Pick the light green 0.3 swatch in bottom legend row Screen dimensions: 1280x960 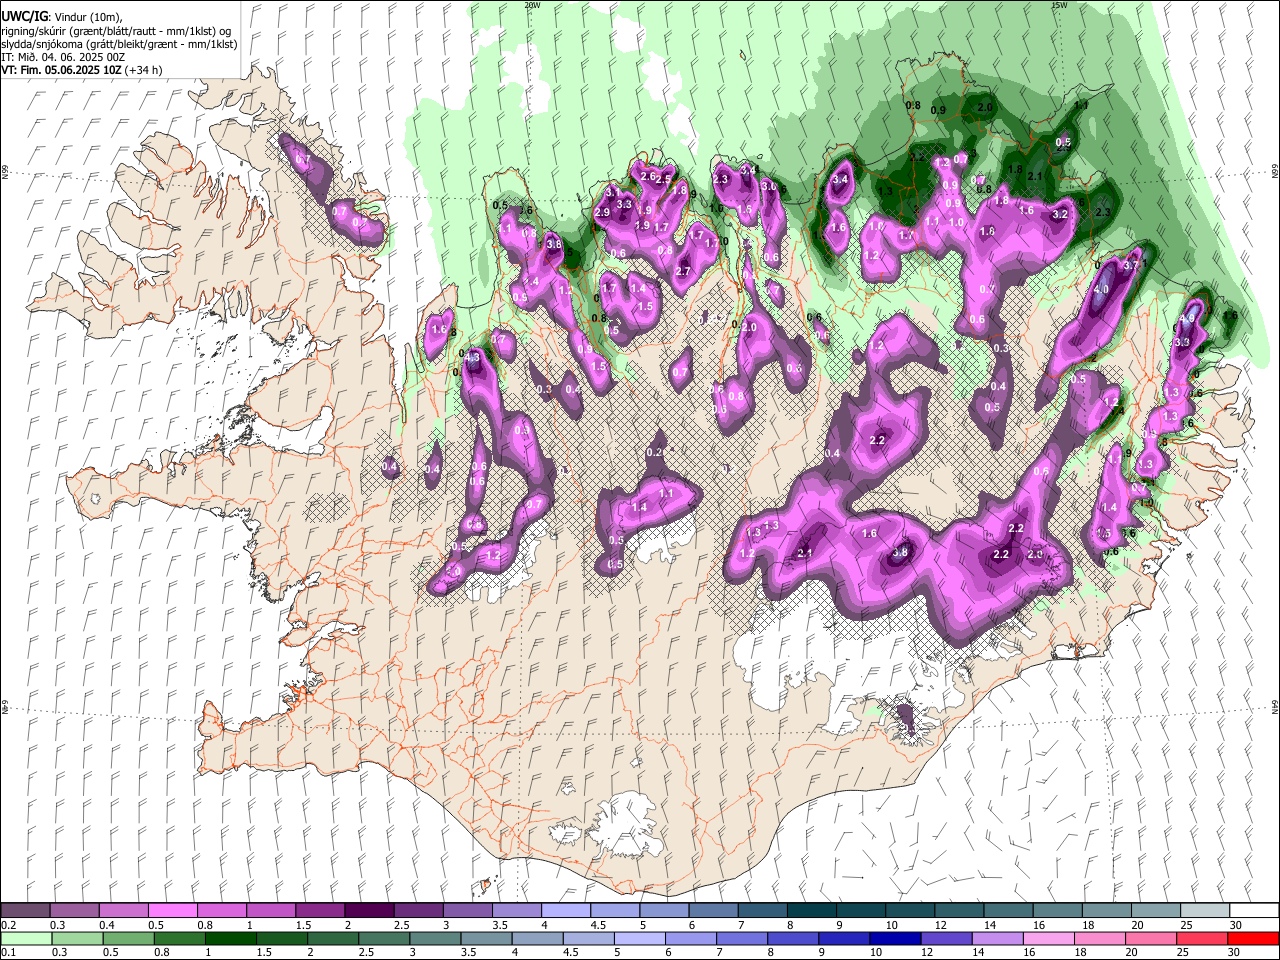click(x=77, y=938)
